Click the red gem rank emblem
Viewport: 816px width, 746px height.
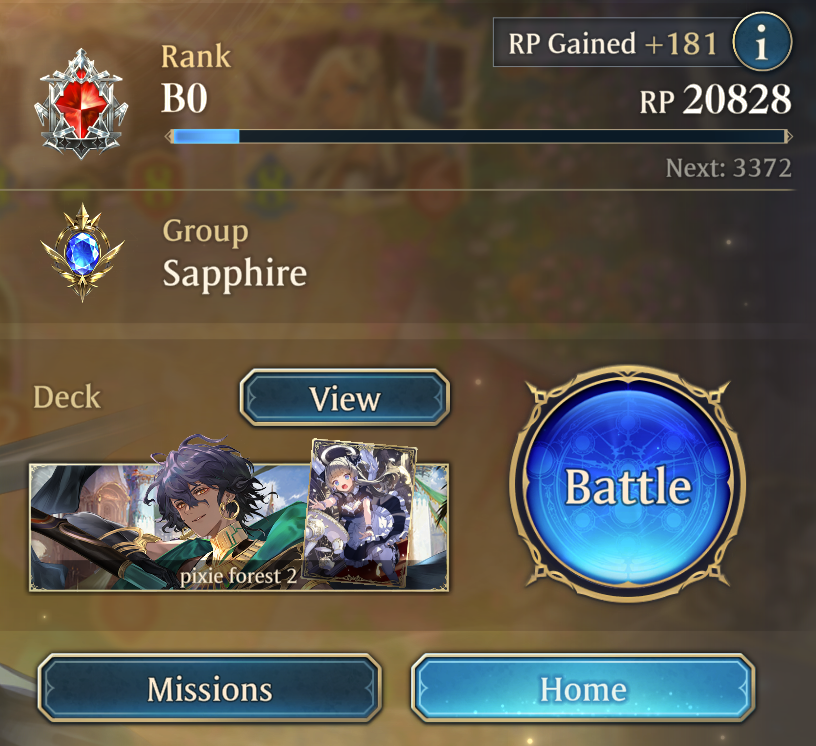point(81,103)
